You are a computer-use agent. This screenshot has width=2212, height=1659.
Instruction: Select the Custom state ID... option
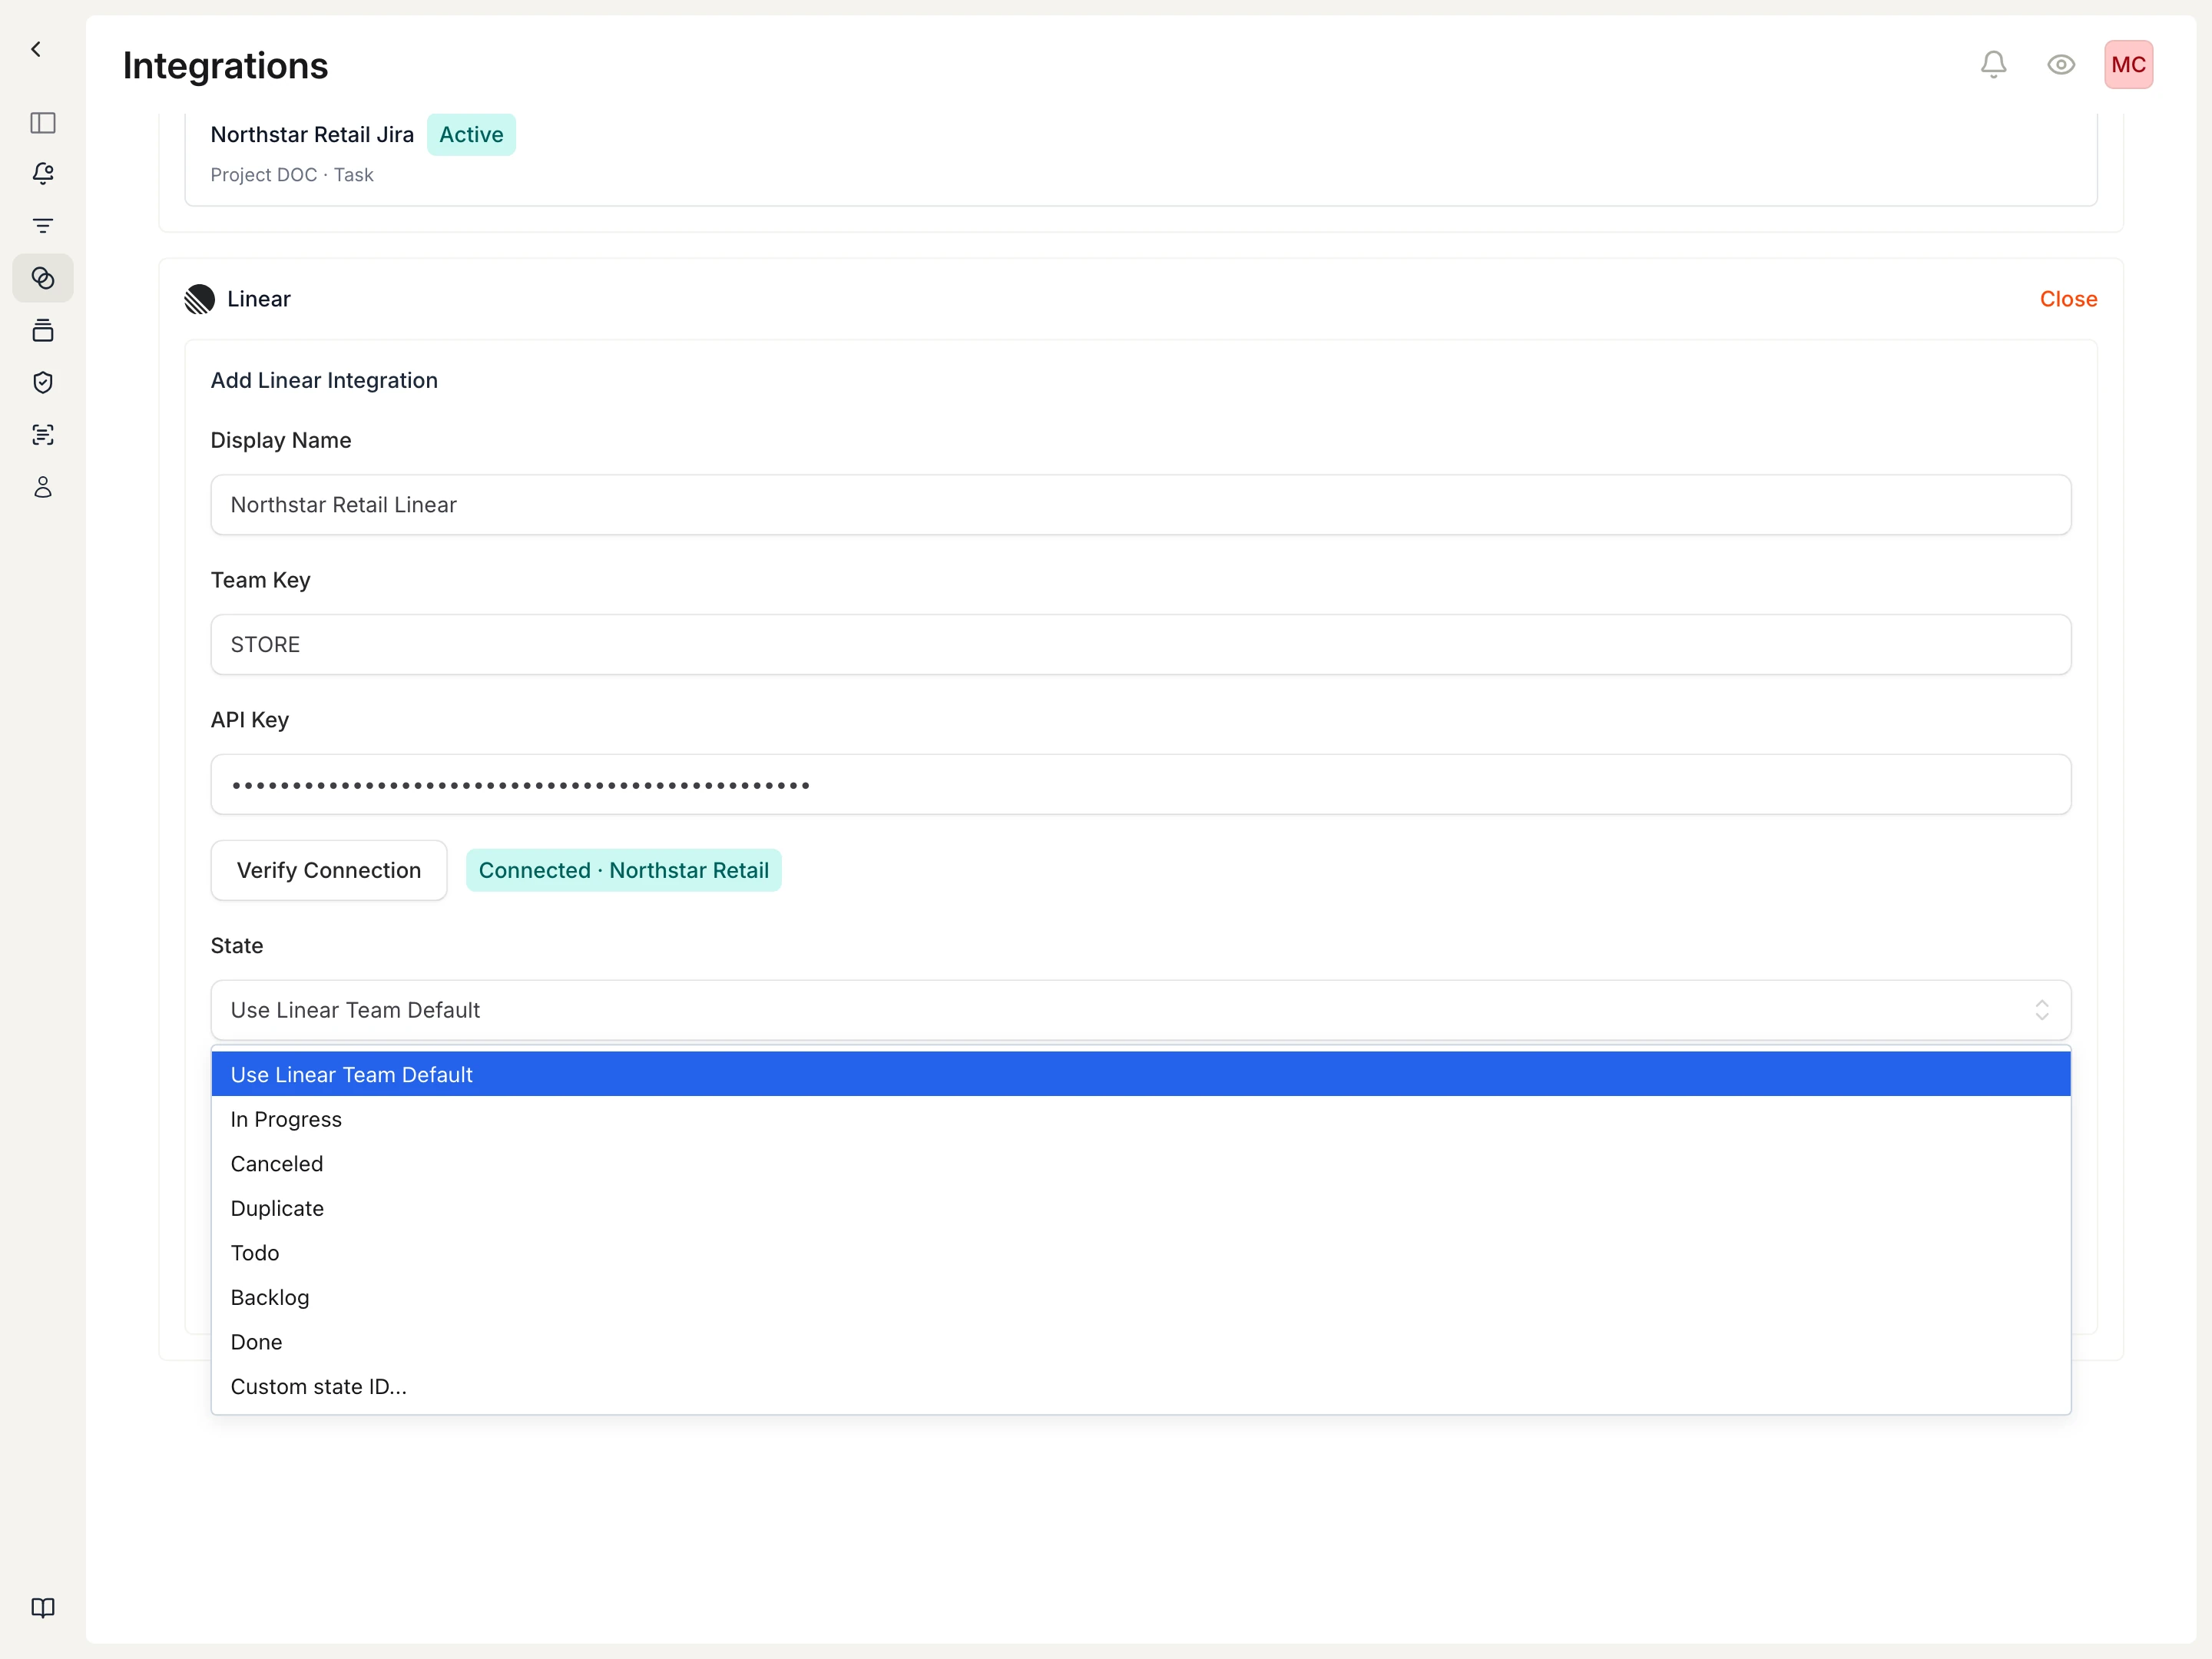pos(1140,1386)
